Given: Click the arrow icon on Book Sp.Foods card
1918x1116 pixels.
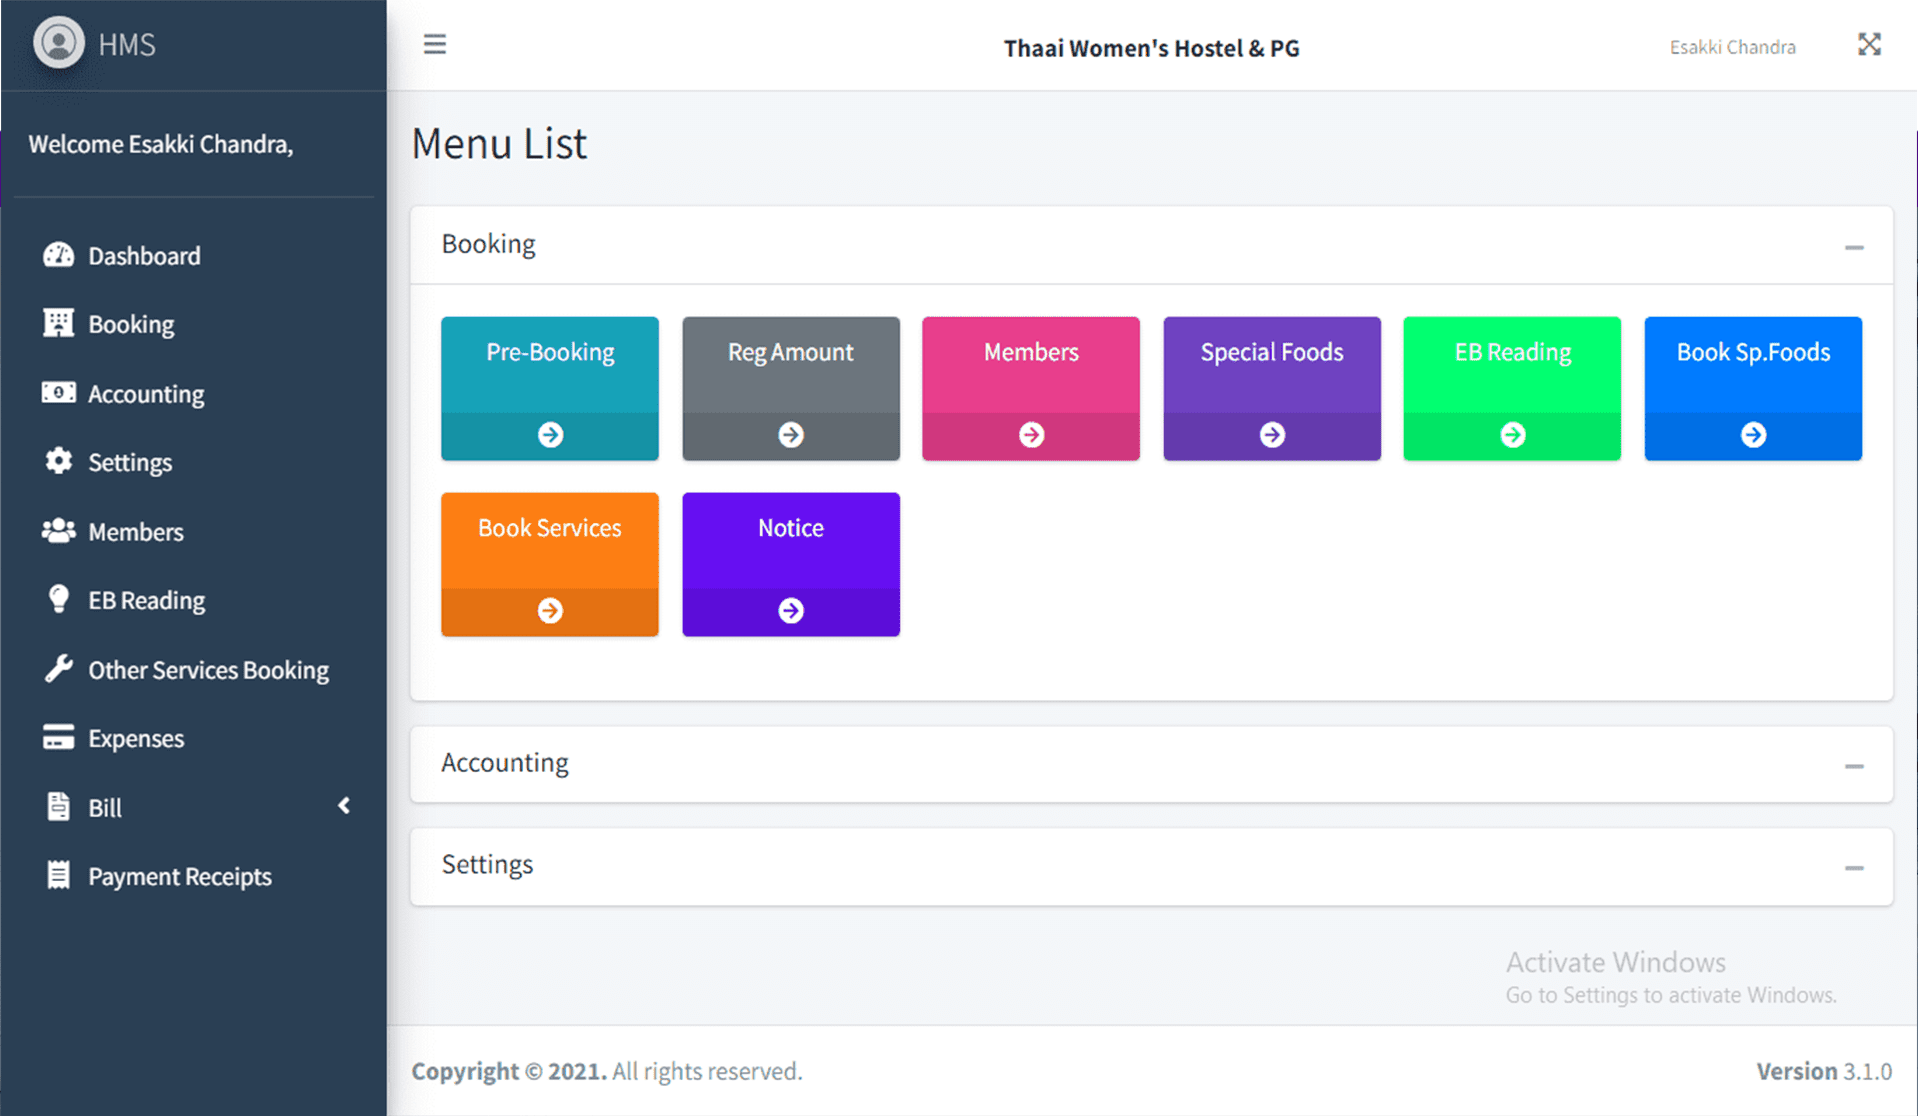Looking at the screenshot, I should pyautogui.click(x=1753, y=435).
